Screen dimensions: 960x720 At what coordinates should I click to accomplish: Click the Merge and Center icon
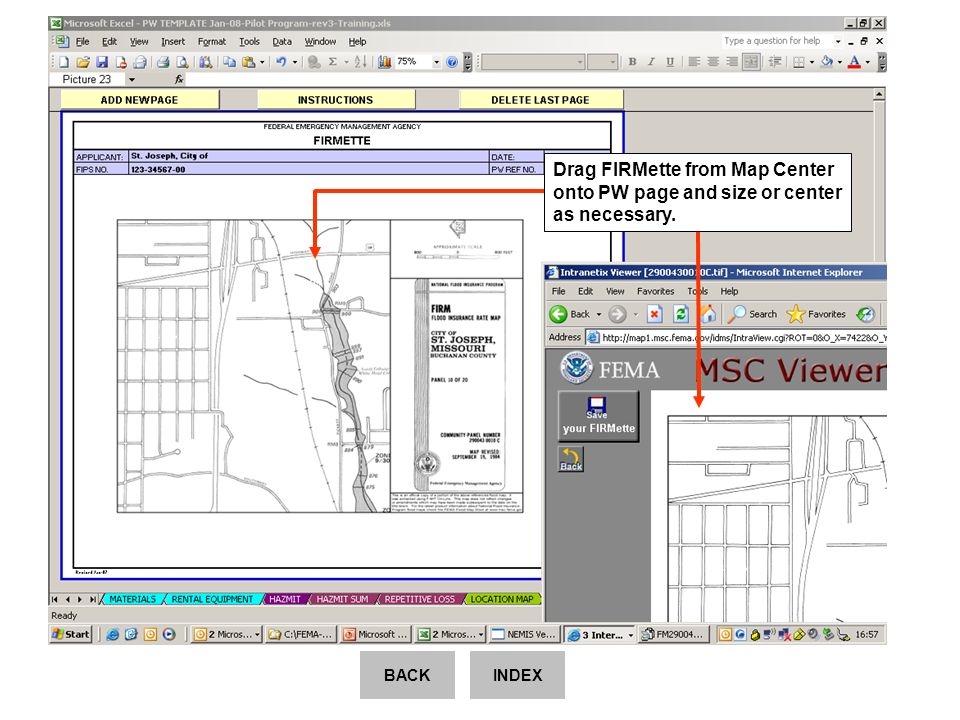point(751,62)
